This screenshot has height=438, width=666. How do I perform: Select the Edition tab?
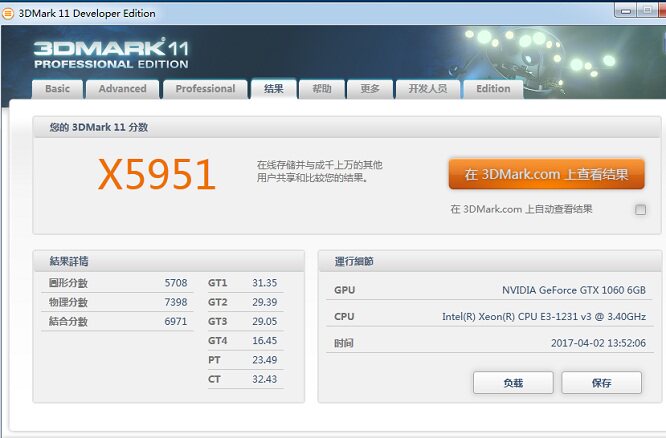(x=493, y=89)
